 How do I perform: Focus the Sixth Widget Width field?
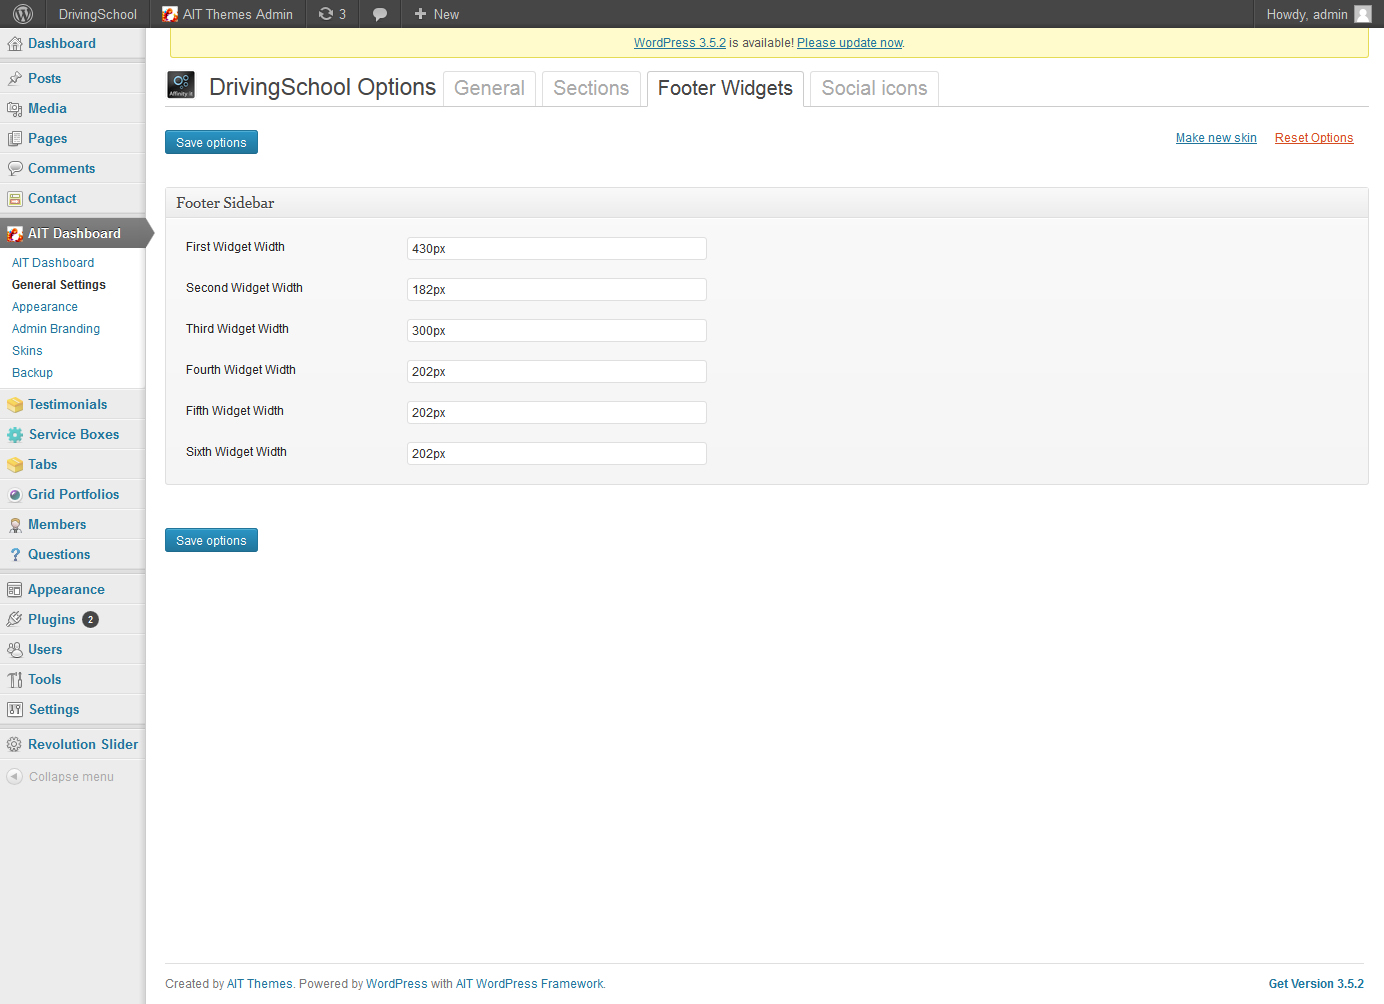click(x=557, y=453)
